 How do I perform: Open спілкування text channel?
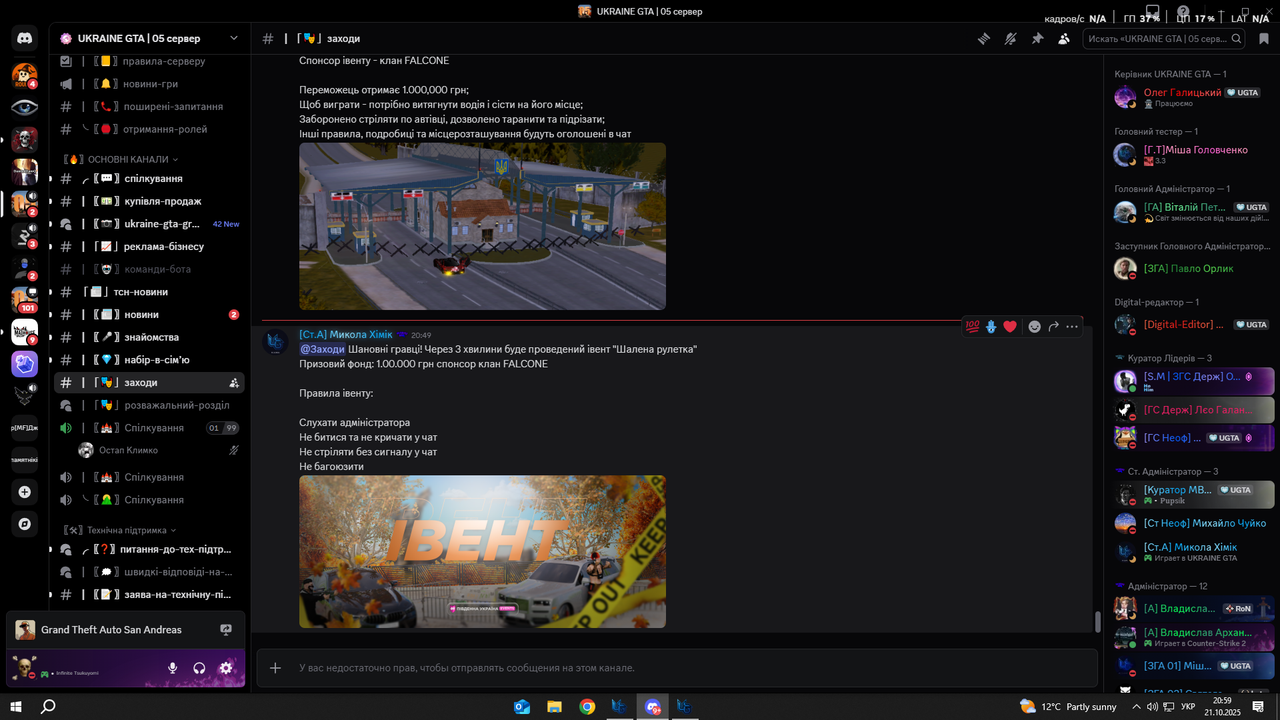tap(149, 179)
